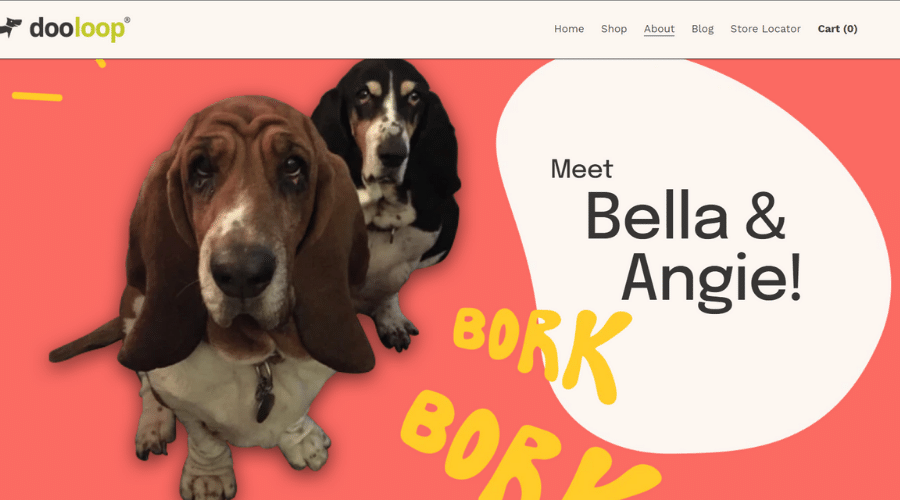Click the "Angie!" heading text

(x=711, y=280)
